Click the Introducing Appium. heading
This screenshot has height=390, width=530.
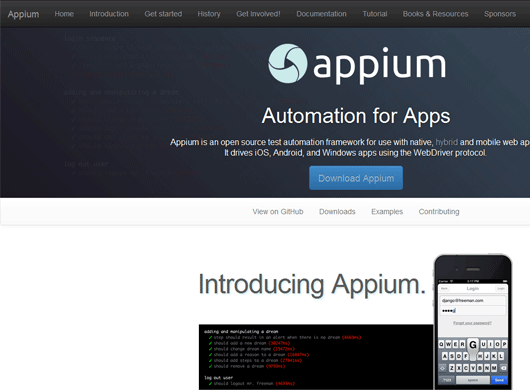(312, 285)
